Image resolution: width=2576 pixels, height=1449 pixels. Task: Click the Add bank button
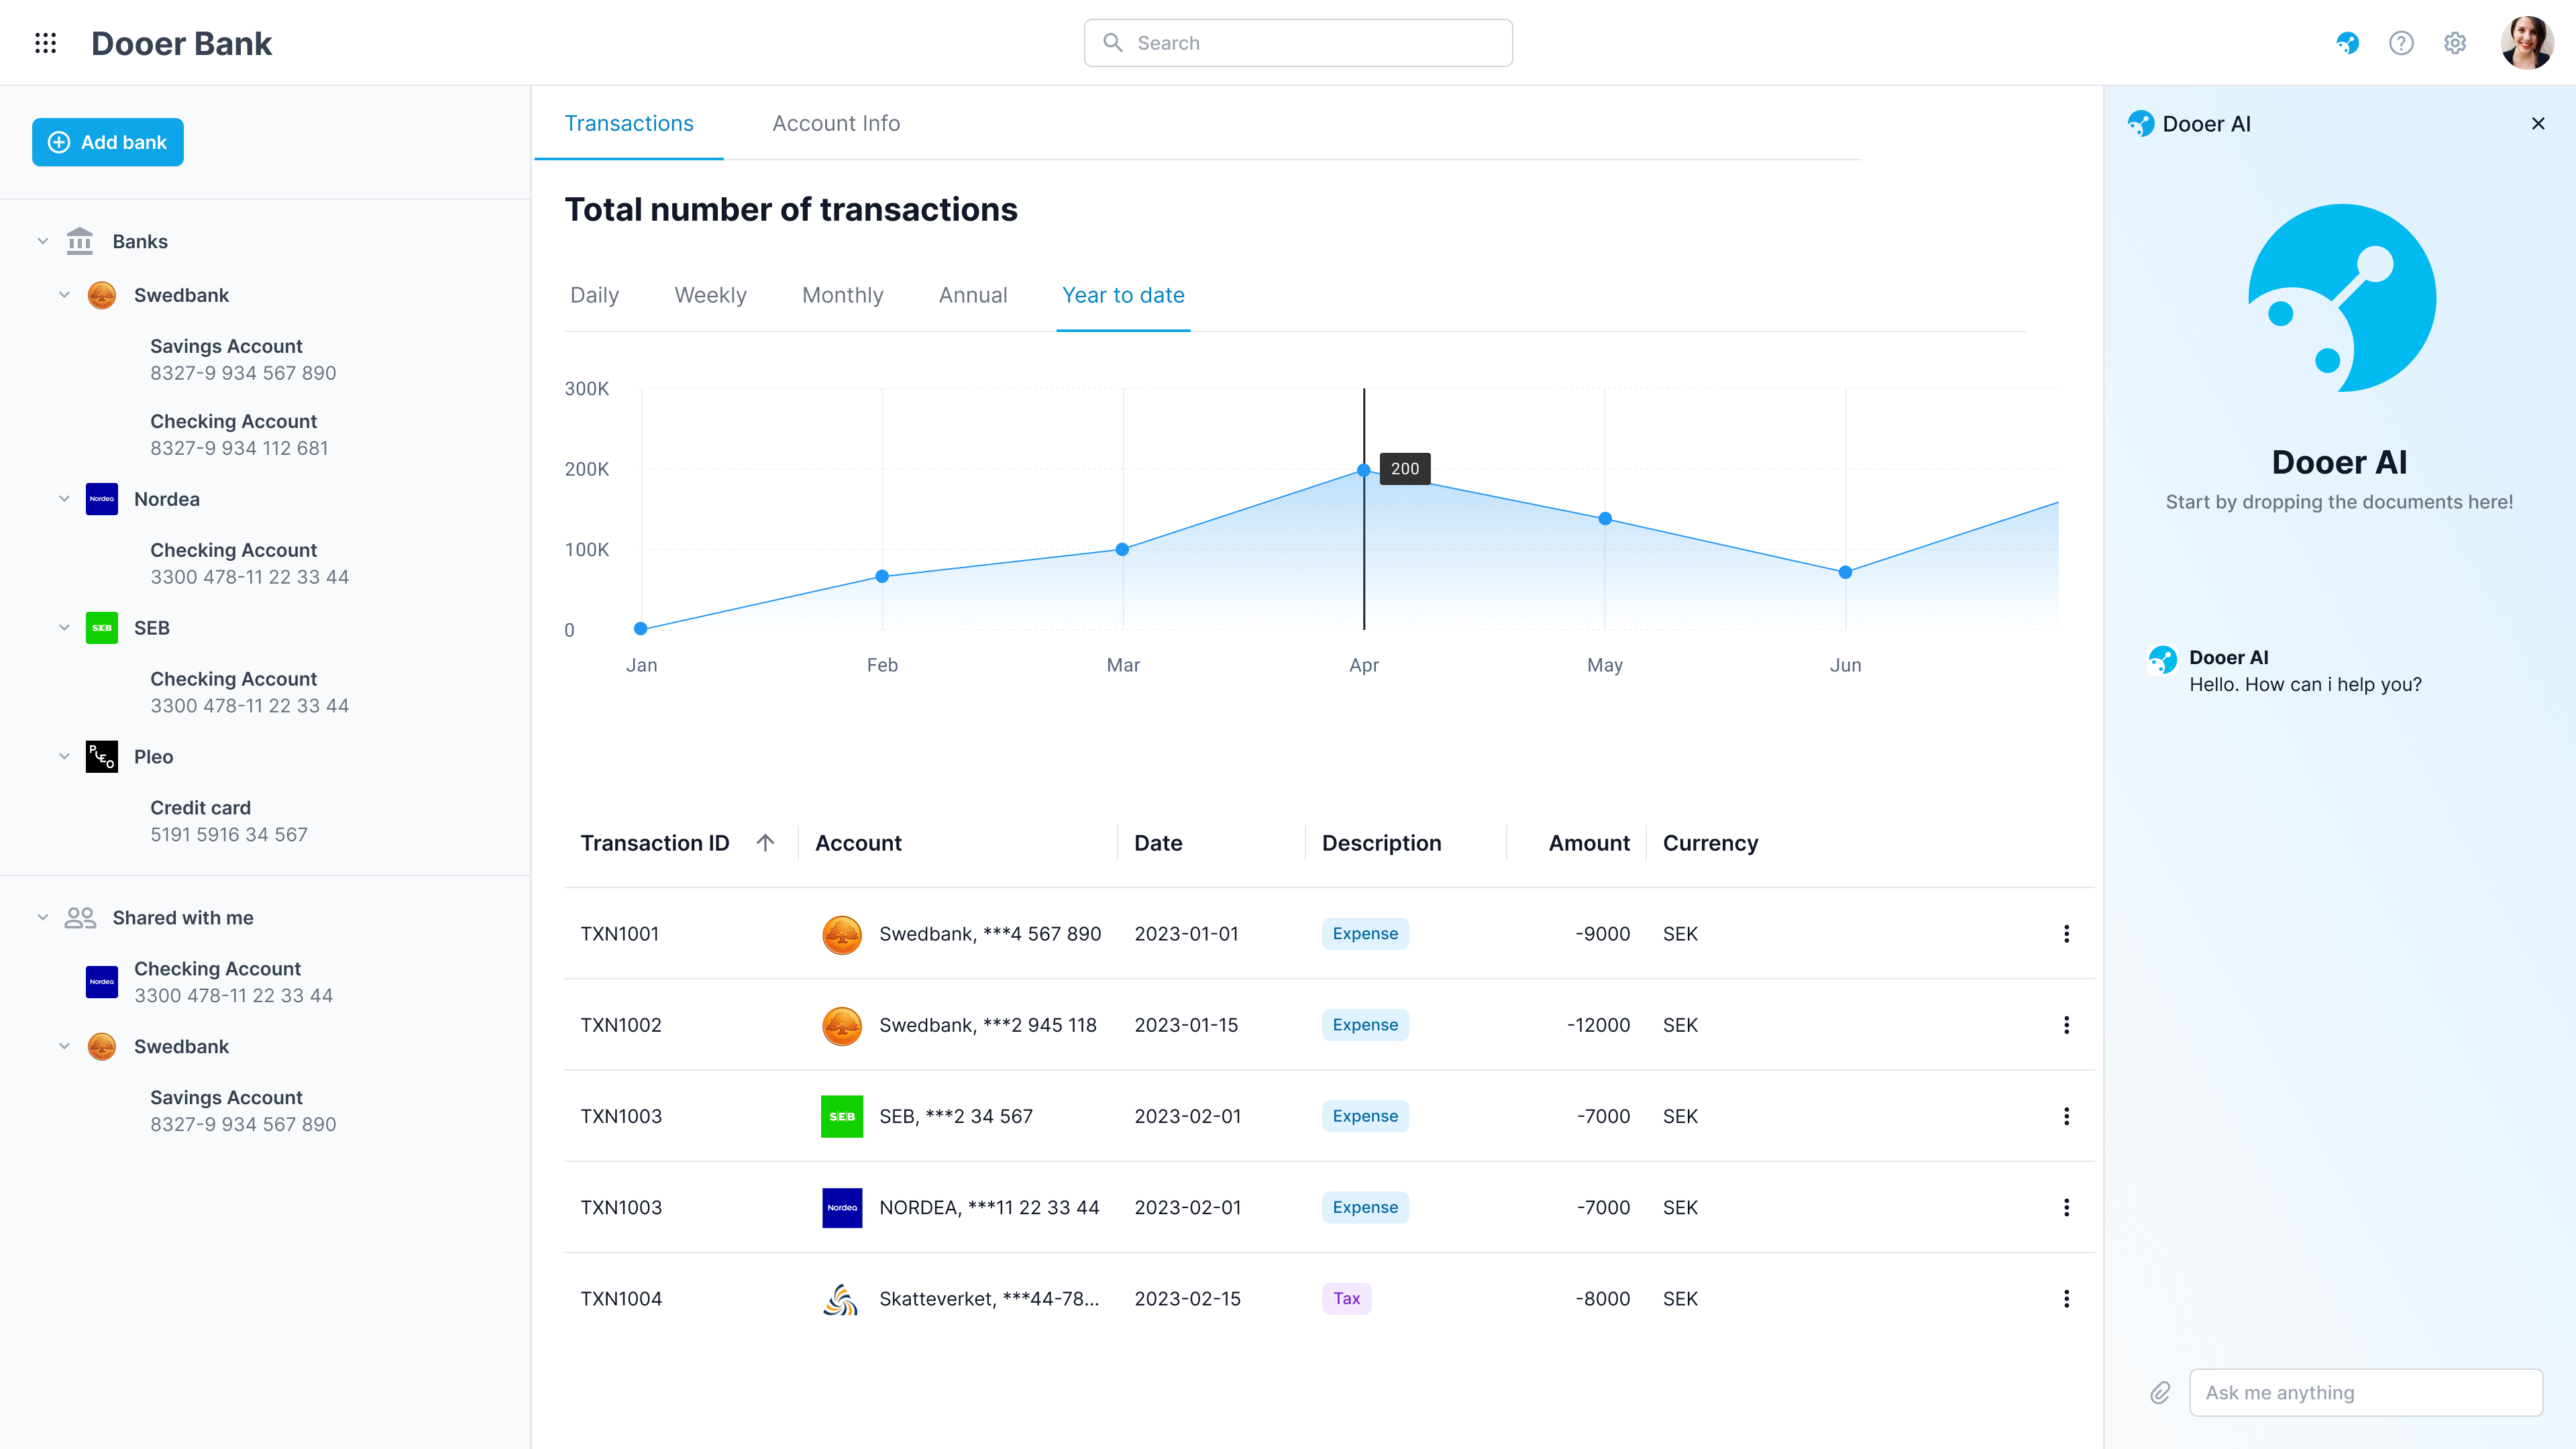tap(108, 142)
